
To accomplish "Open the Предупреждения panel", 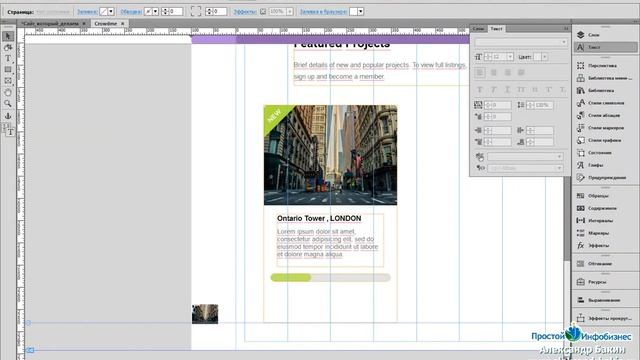I will point(605,178).
